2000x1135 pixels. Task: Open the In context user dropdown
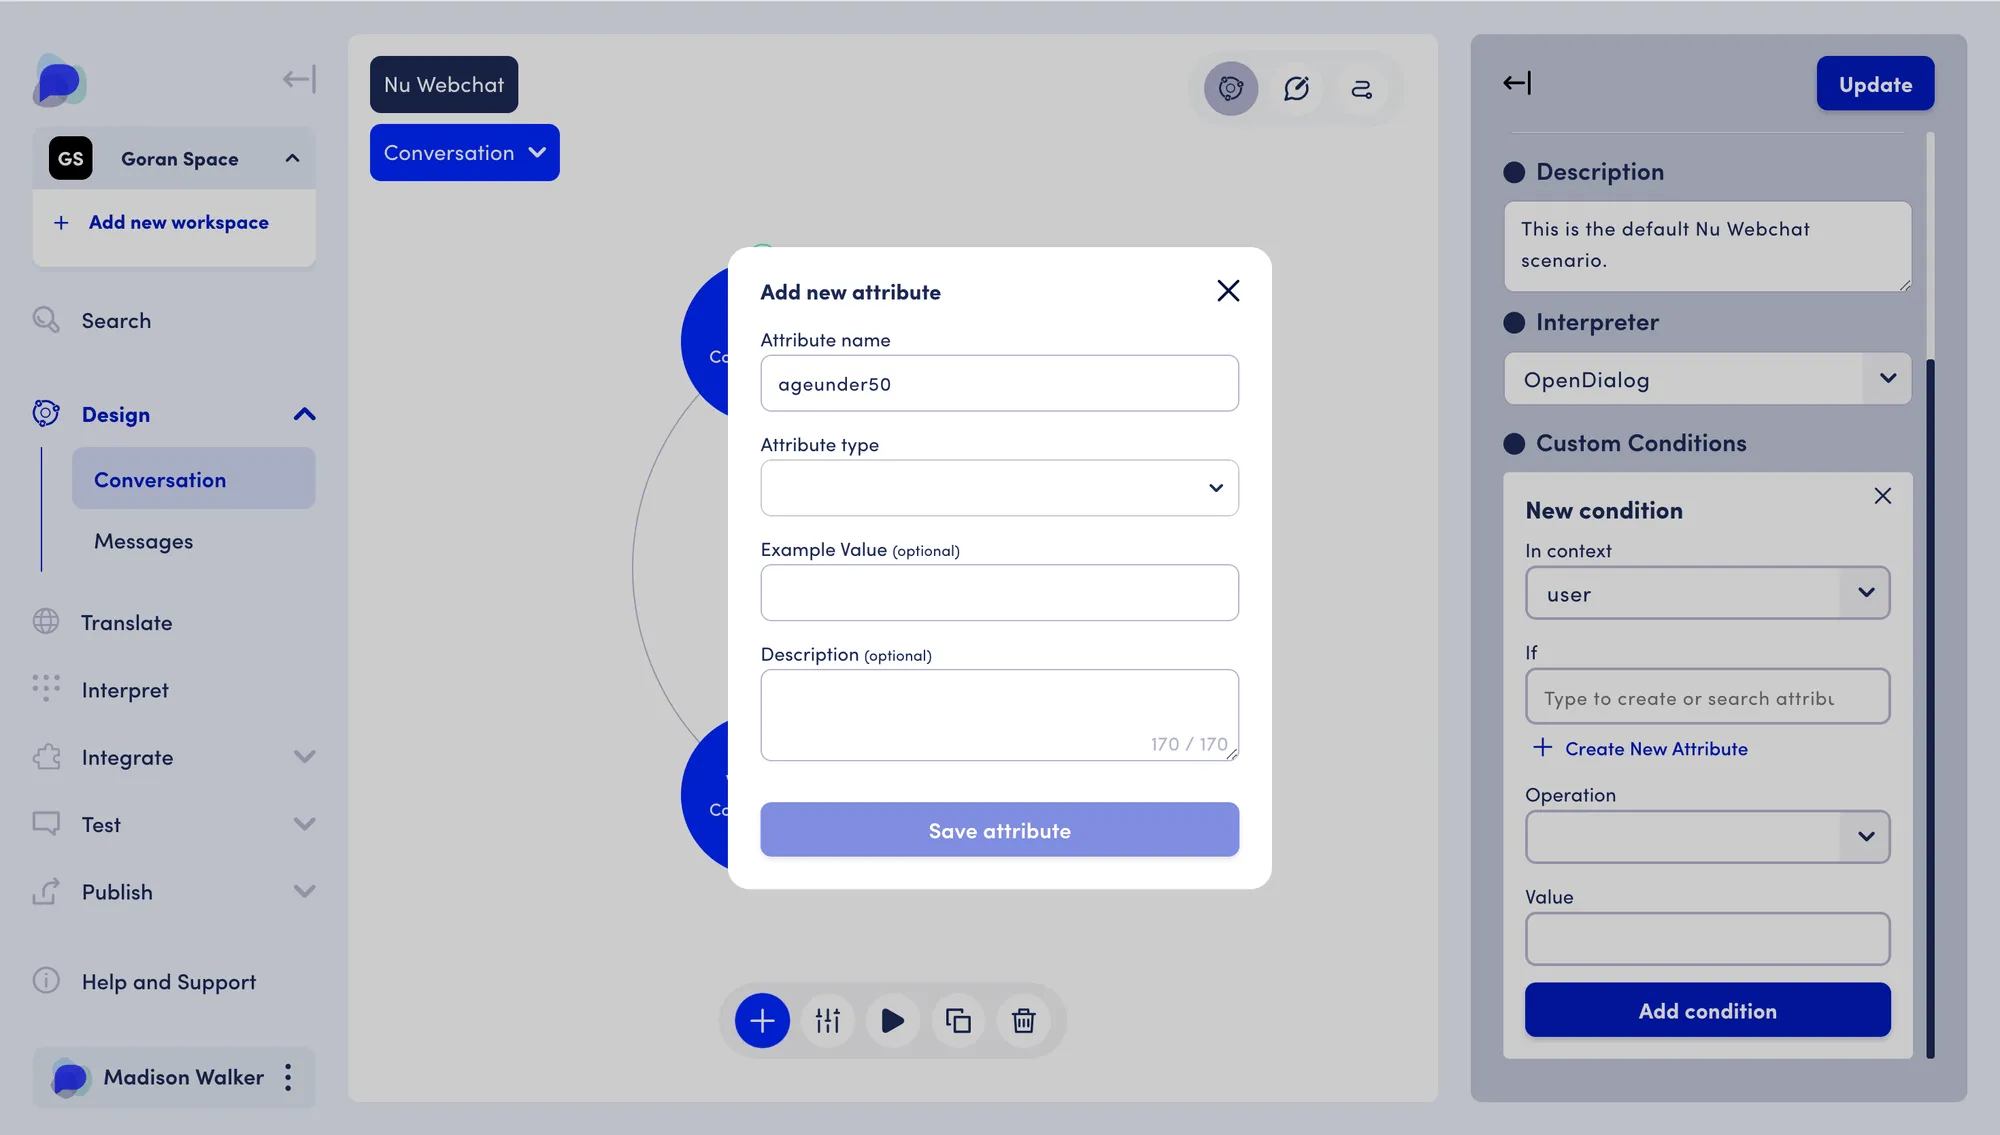[x=1708, y=593]
